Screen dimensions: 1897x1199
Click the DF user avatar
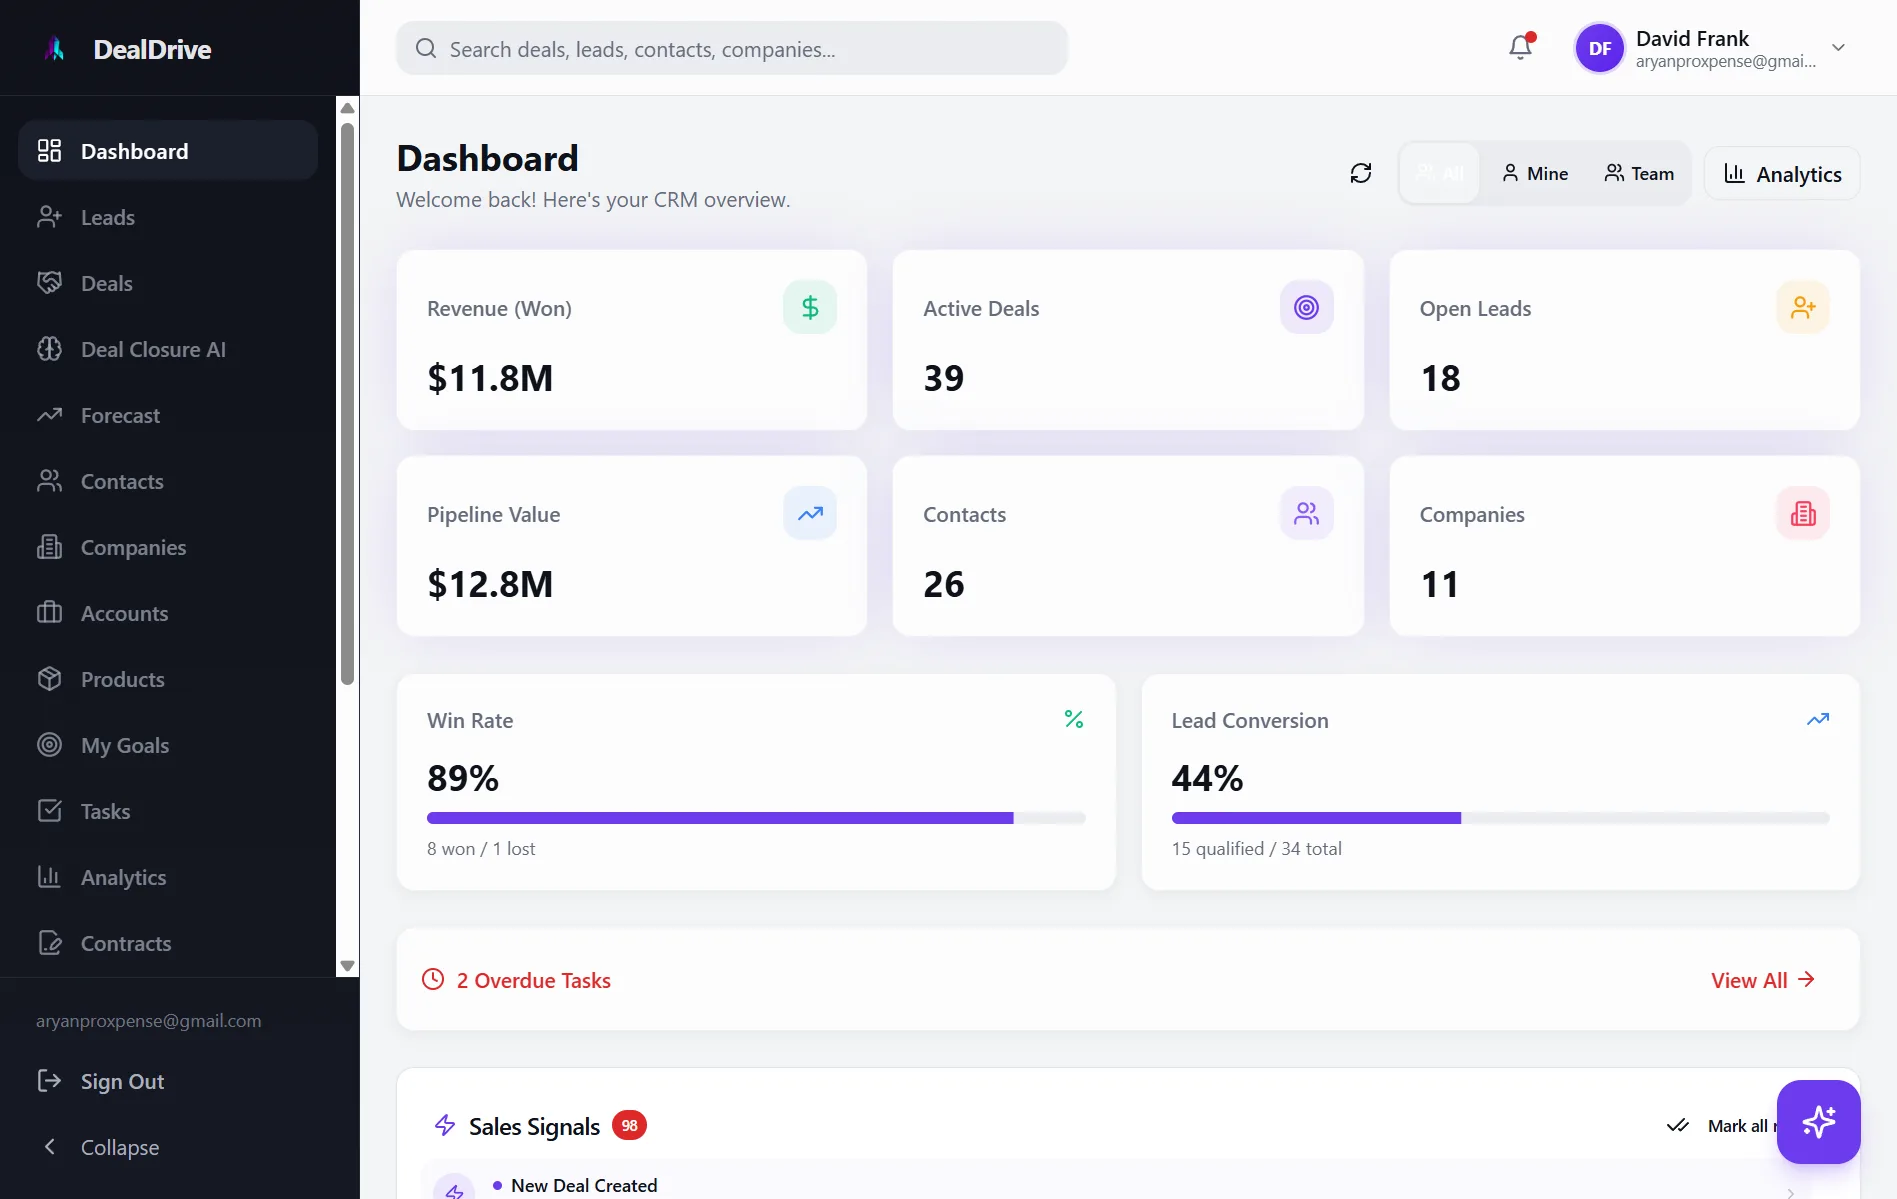click(x=1599, y=48)
